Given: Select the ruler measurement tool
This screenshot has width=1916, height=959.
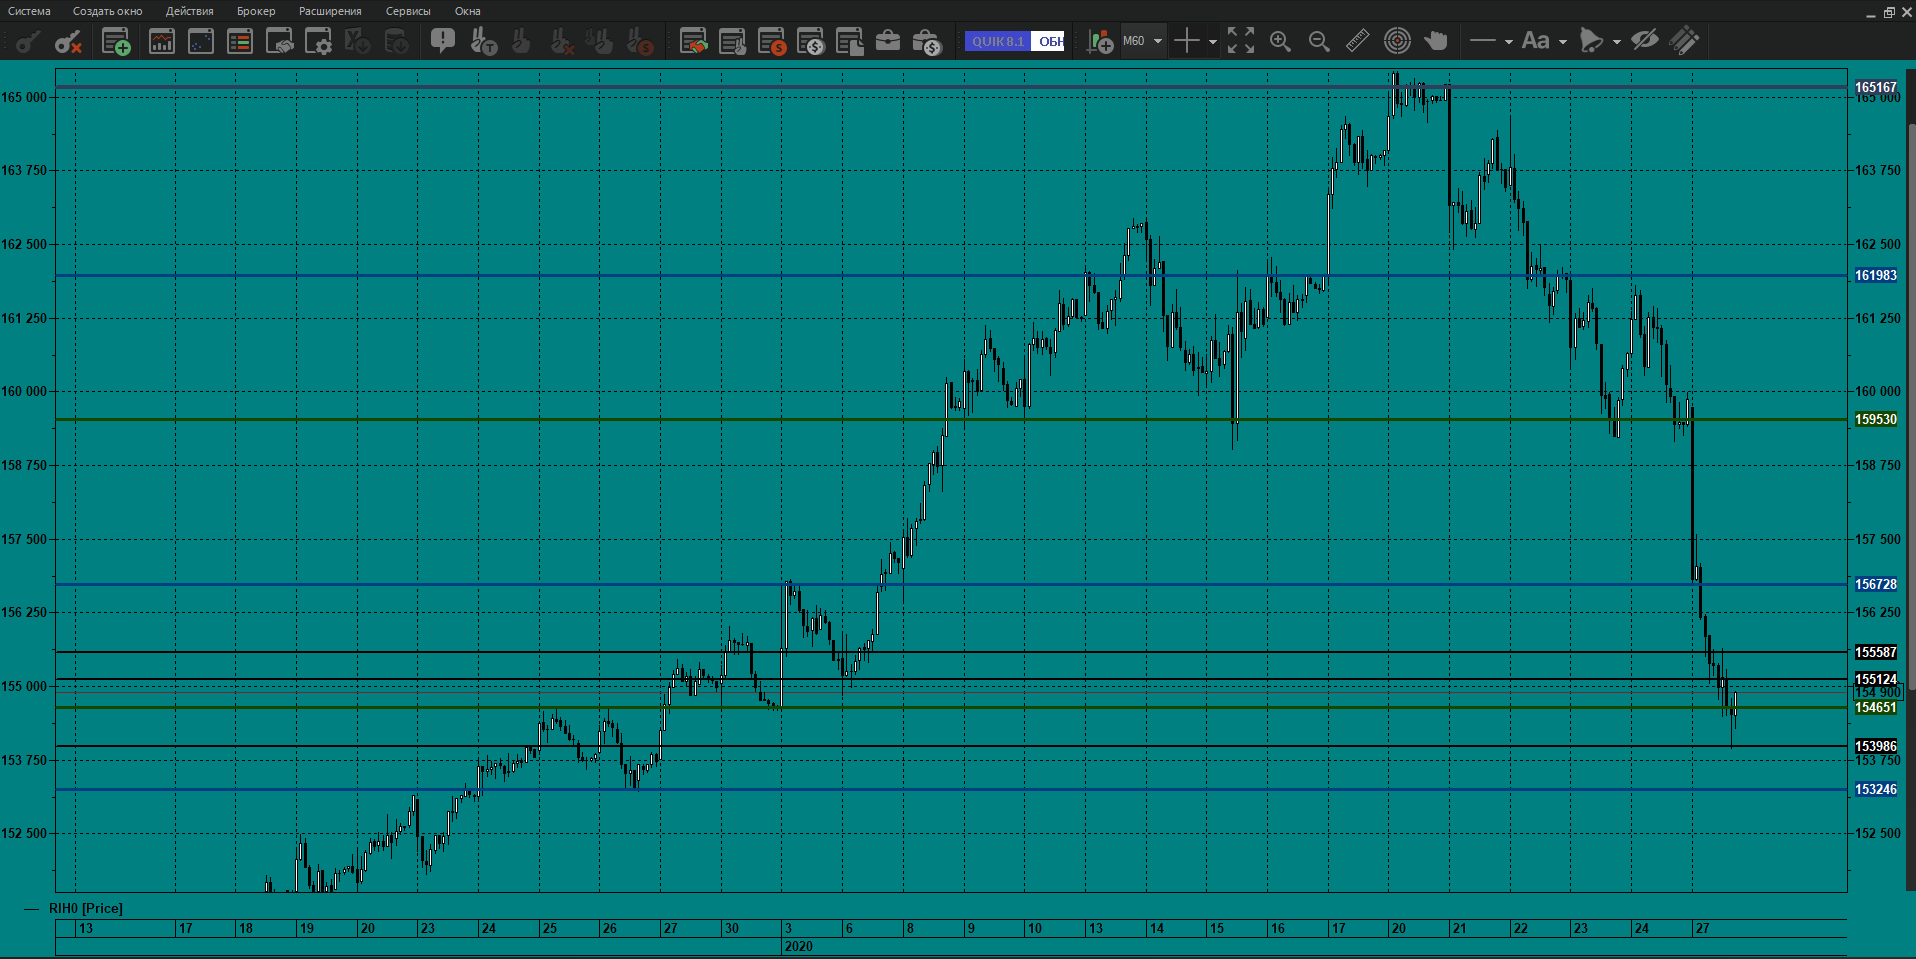Looking at the screenshot, I should (1358, 41).
